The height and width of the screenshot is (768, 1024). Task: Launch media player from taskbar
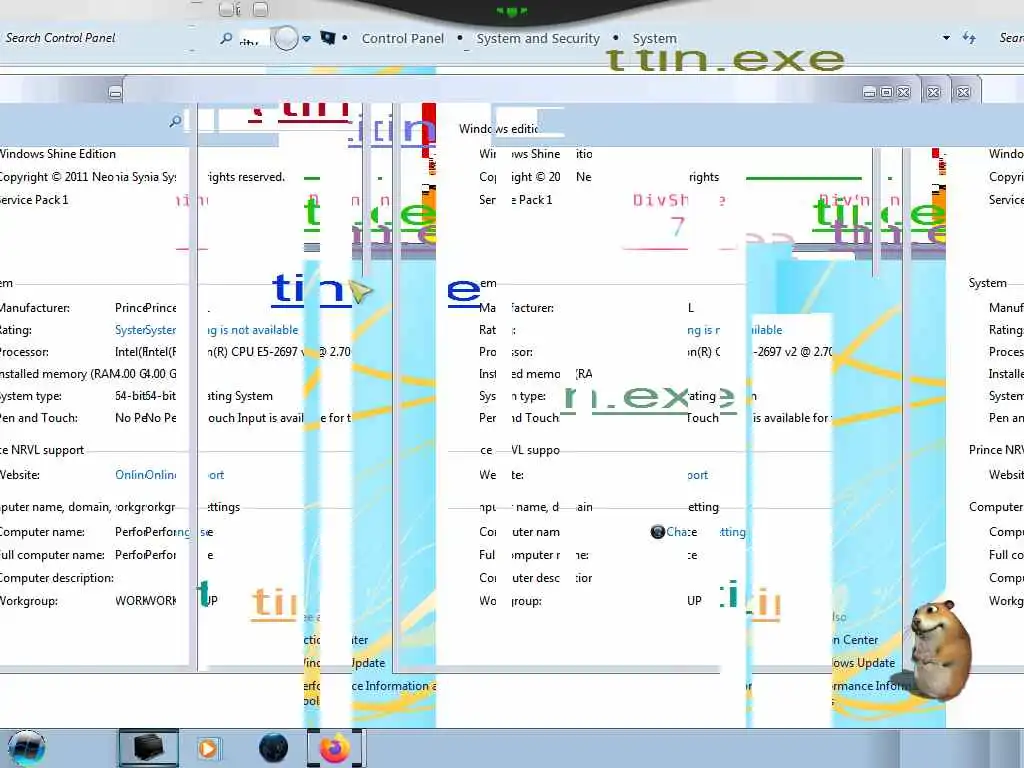208,748
